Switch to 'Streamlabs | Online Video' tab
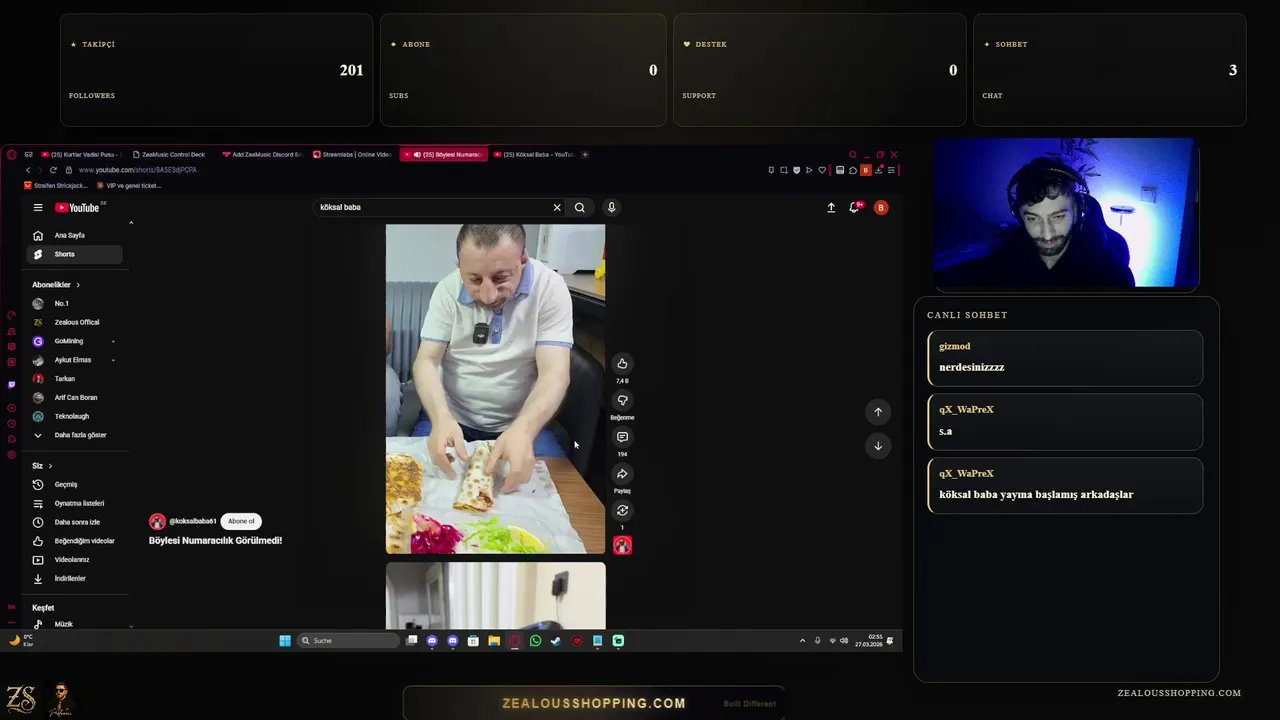Image resolution: width=1280 pixels, height=720 pixels. 352,155
